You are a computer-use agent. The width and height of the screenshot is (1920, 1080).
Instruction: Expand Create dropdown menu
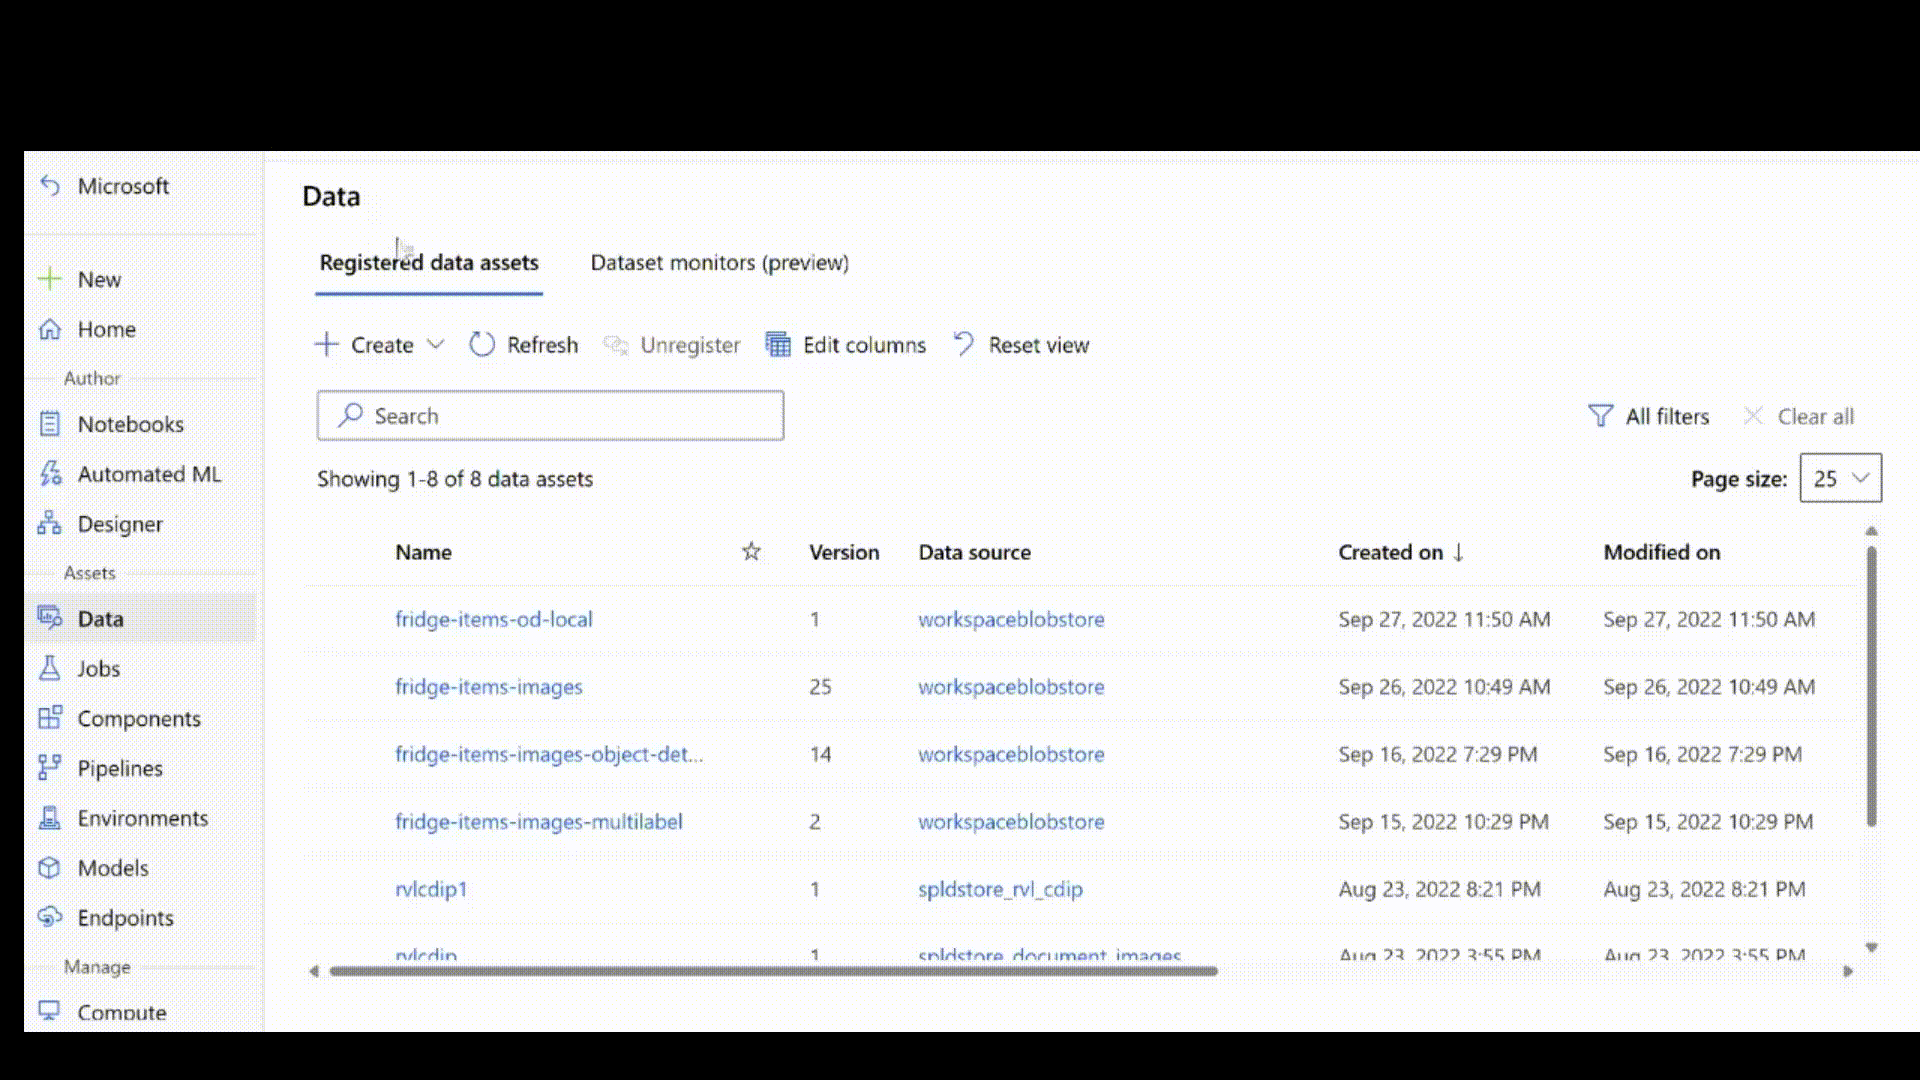(x=436, y=344)
